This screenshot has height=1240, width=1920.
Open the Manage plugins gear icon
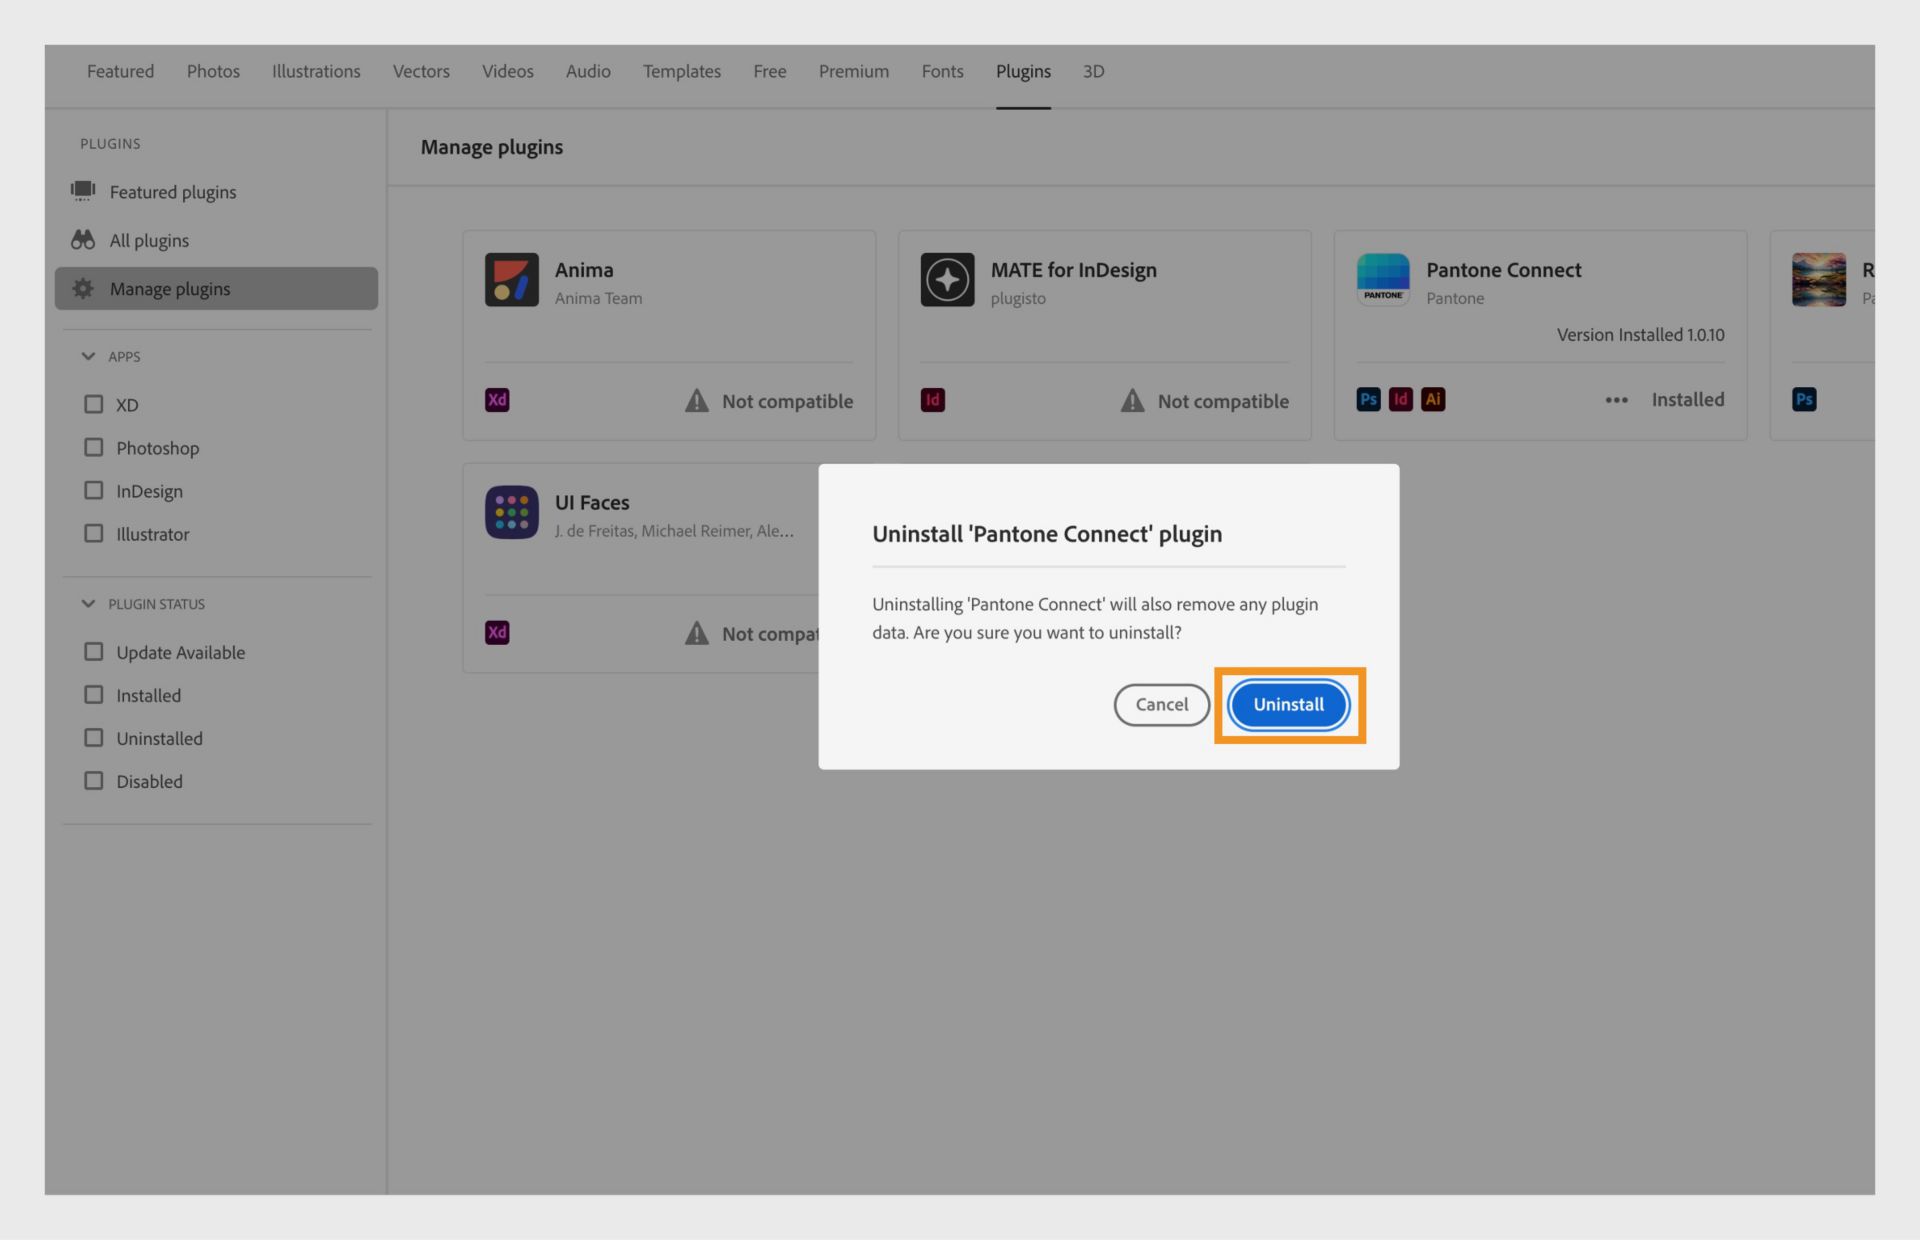coord(84,288)
